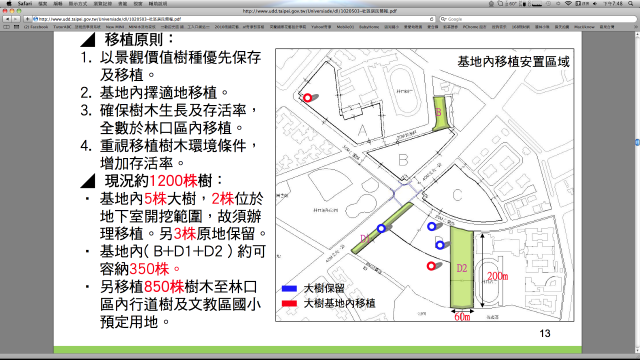The image size is (640, 360).
Task: Click the vertical scrollbar handle
Action: 637,142
